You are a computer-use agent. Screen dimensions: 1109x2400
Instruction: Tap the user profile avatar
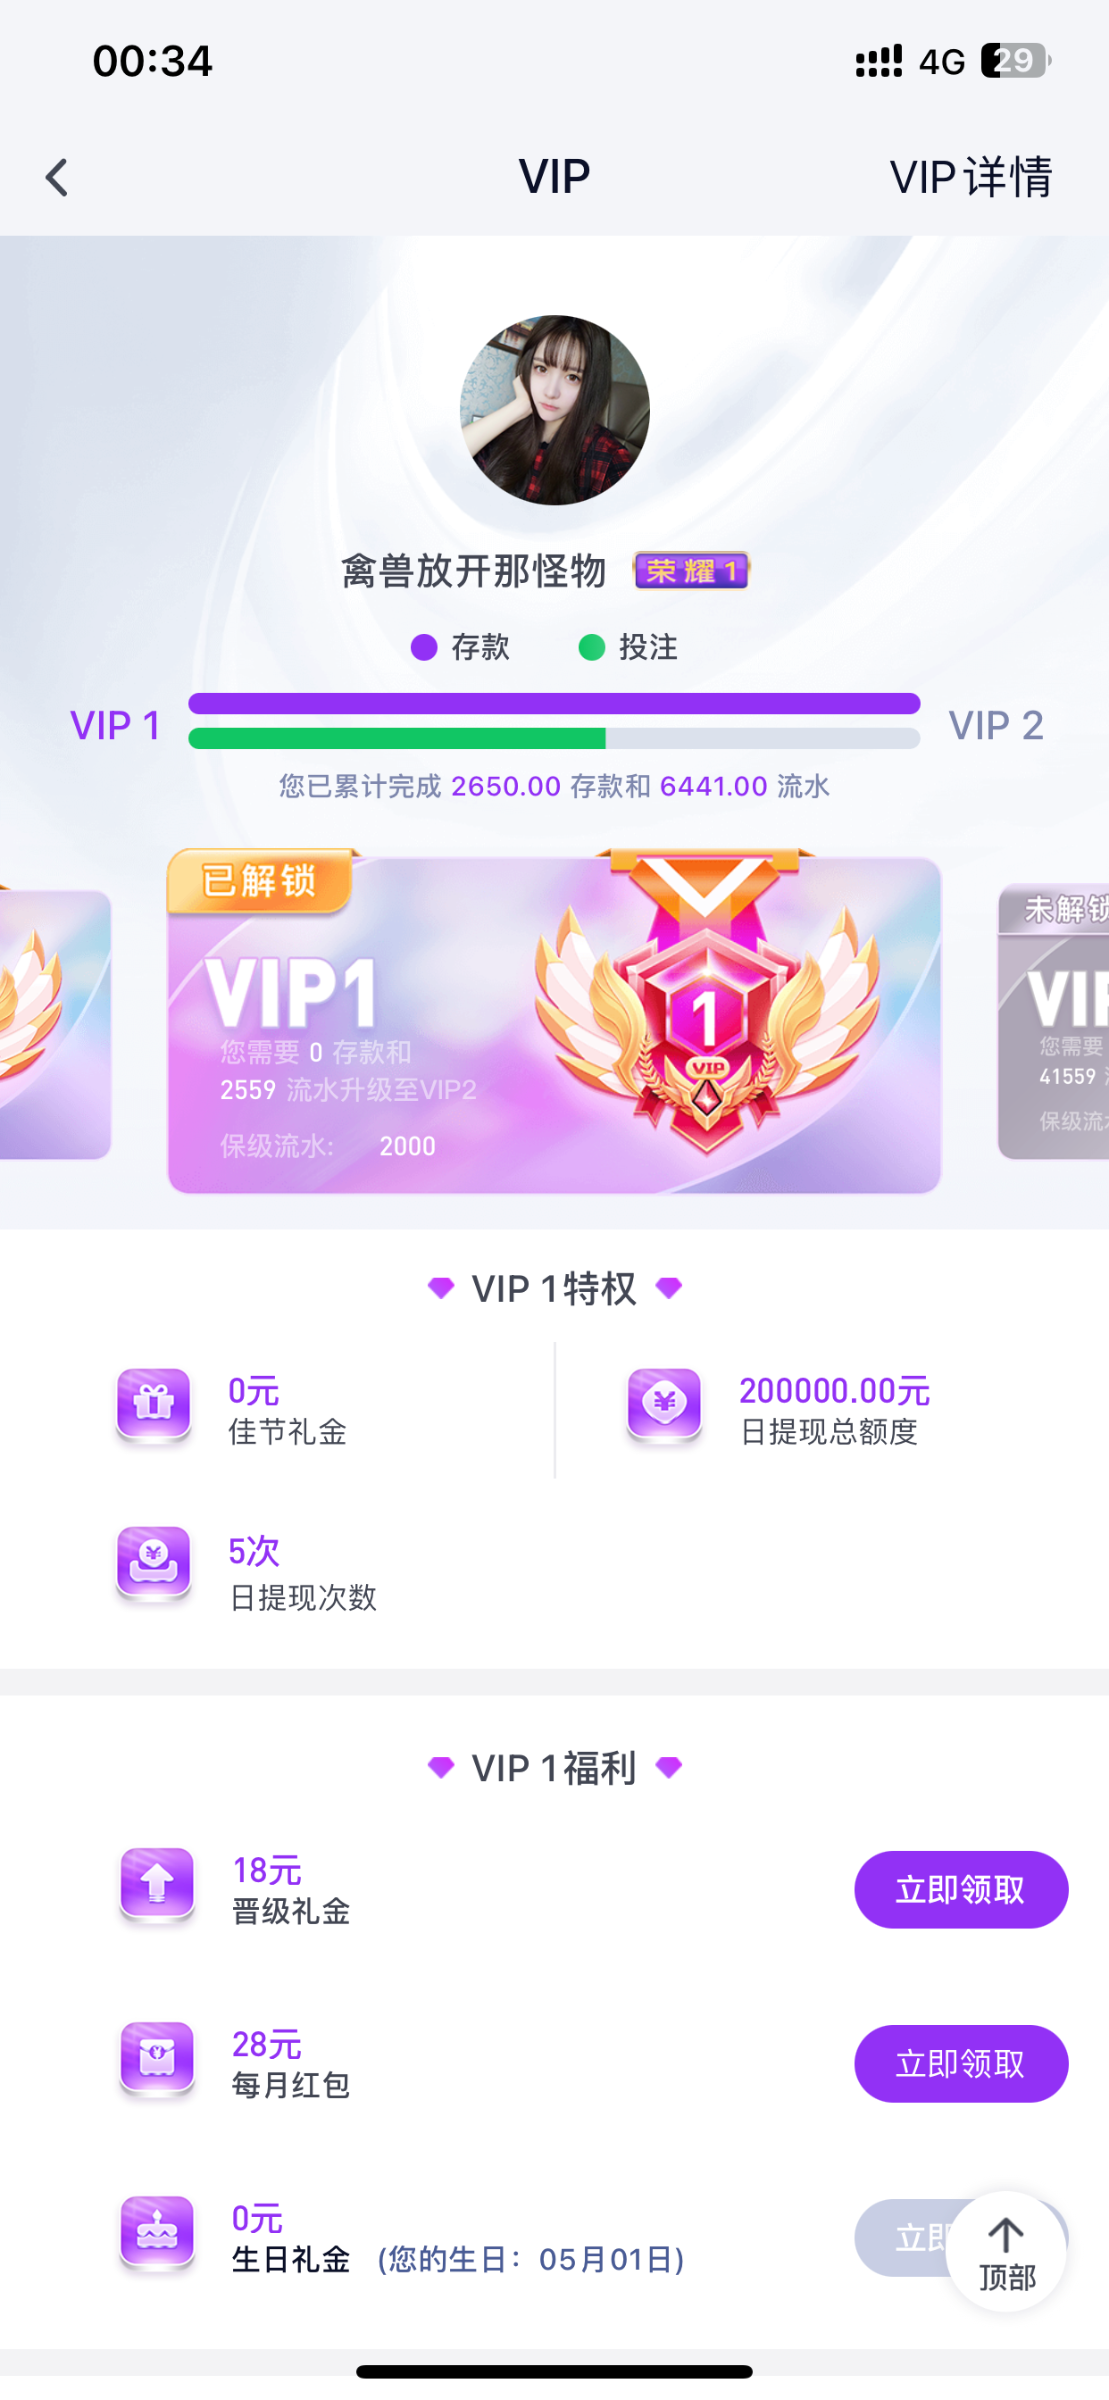(555, 410)
